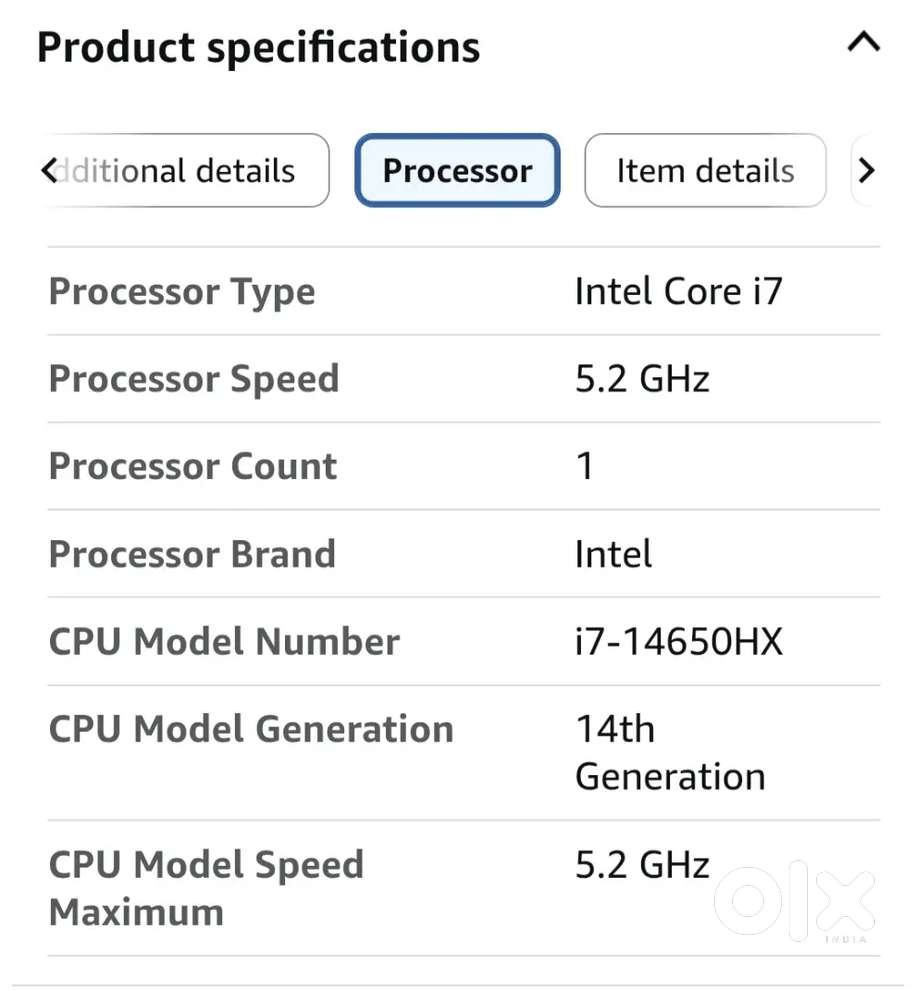Image resolution: width=916 pixels, height=999 pixels.
Task: Click the Intel Core i7 value
Action: coord(678,292)
